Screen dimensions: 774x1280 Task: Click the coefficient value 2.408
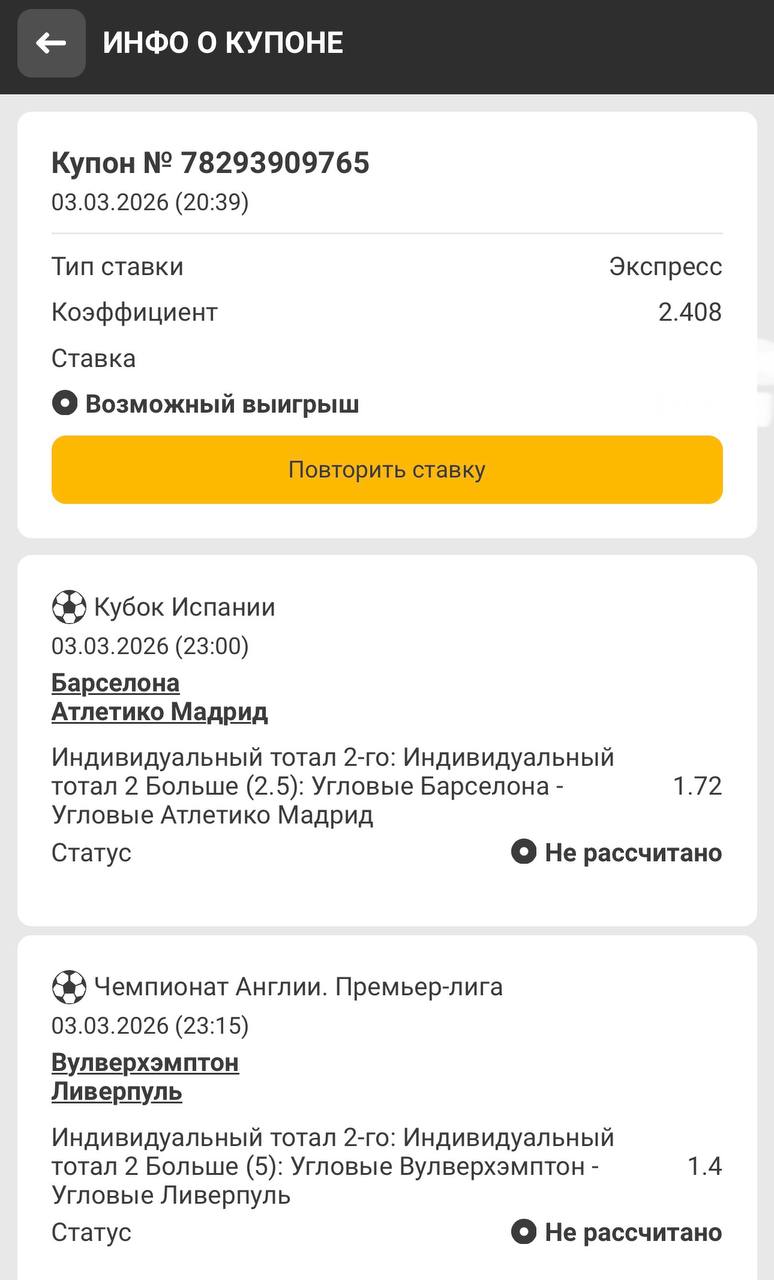tap(689, 312)
